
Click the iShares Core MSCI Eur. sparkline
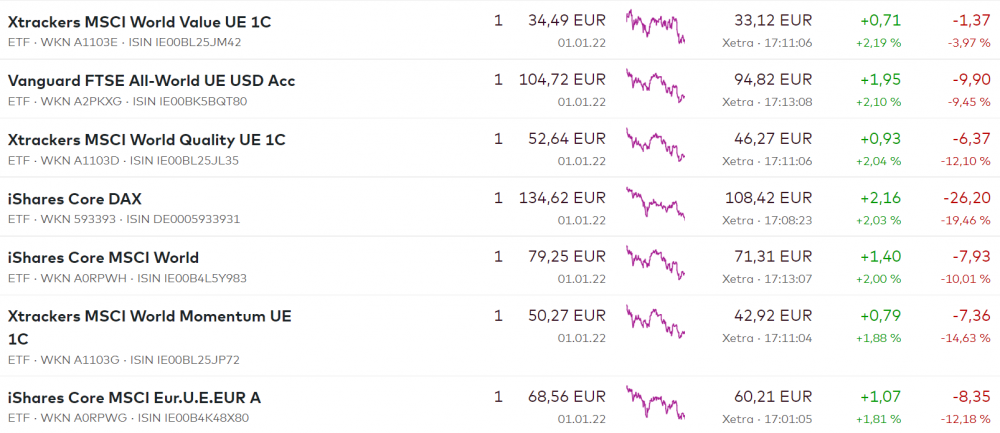(656, 403)
